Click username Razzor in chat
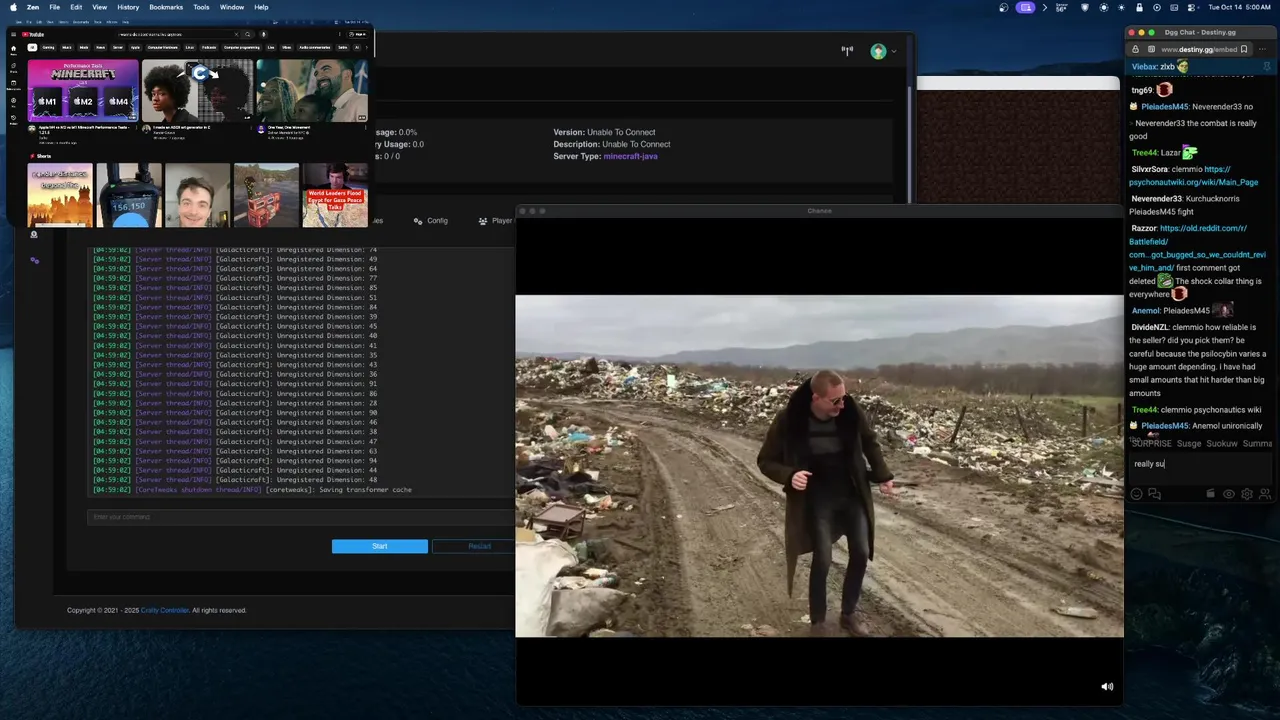The width and height of the screenshot is (1280, 720). (1144, 228)
